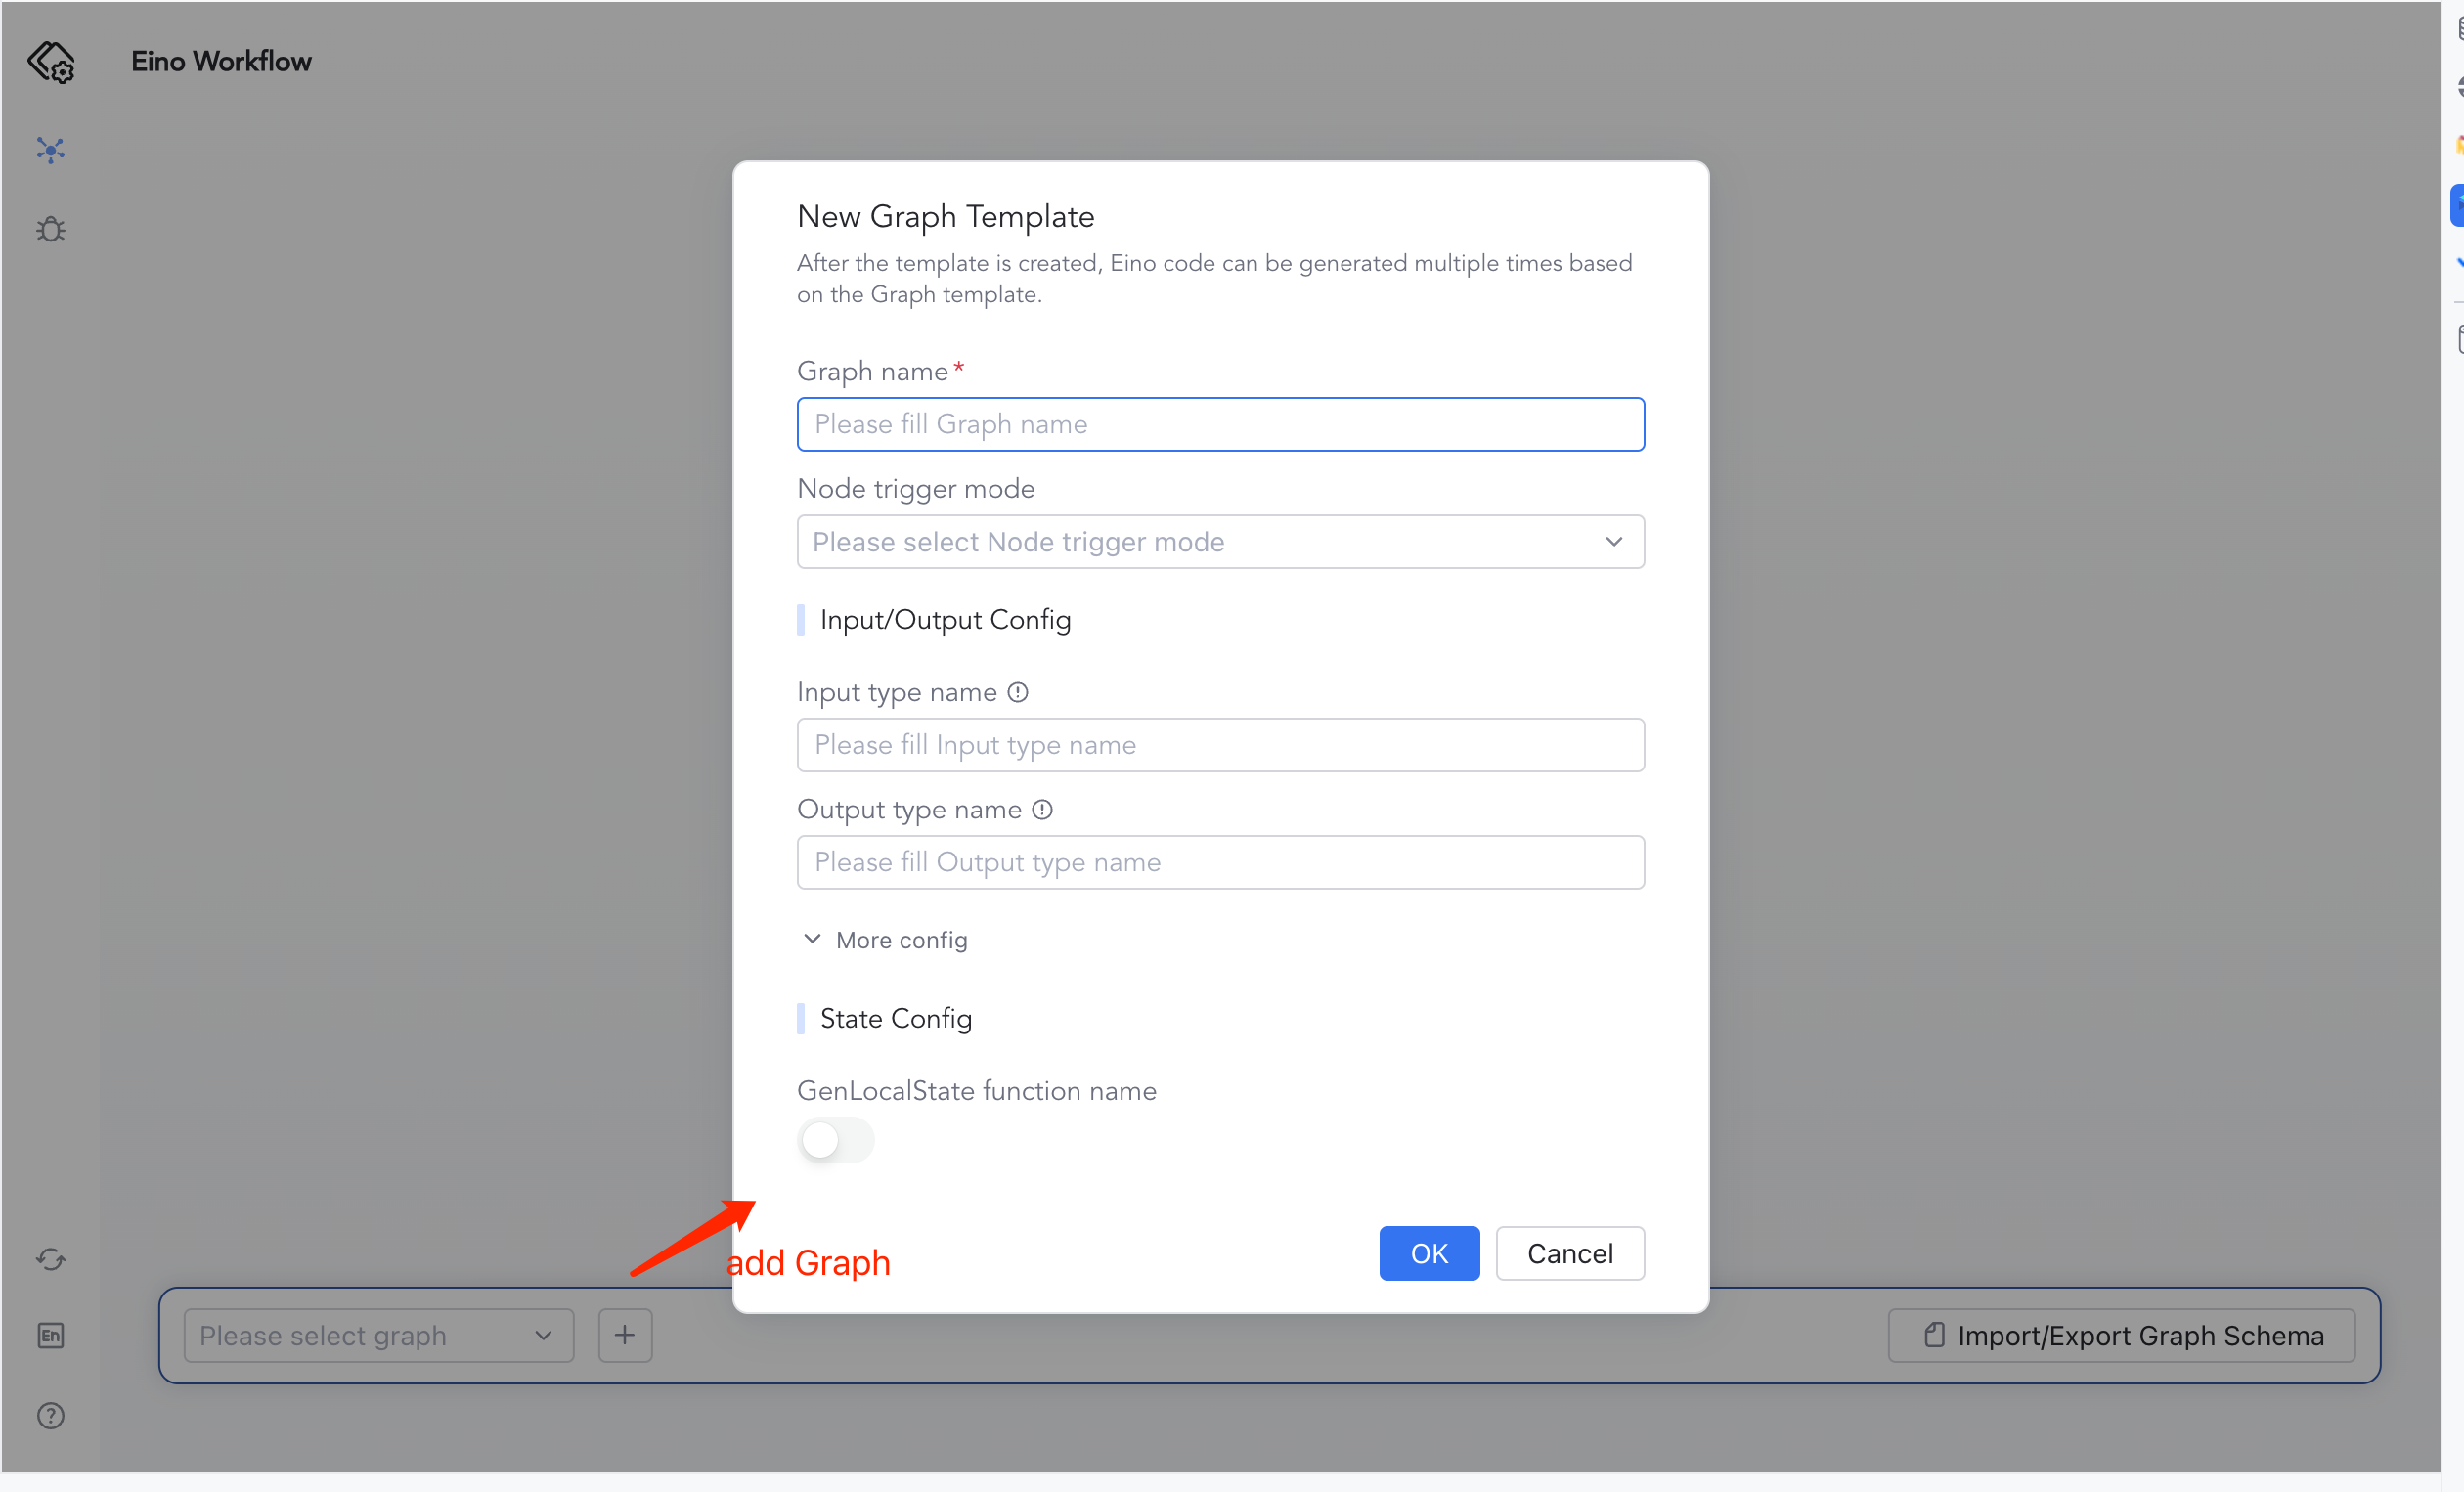This screenshot has width=2464, height=1492.
Task: Expand the More config section
Action: pyautogui.click(x=885, y=940)
